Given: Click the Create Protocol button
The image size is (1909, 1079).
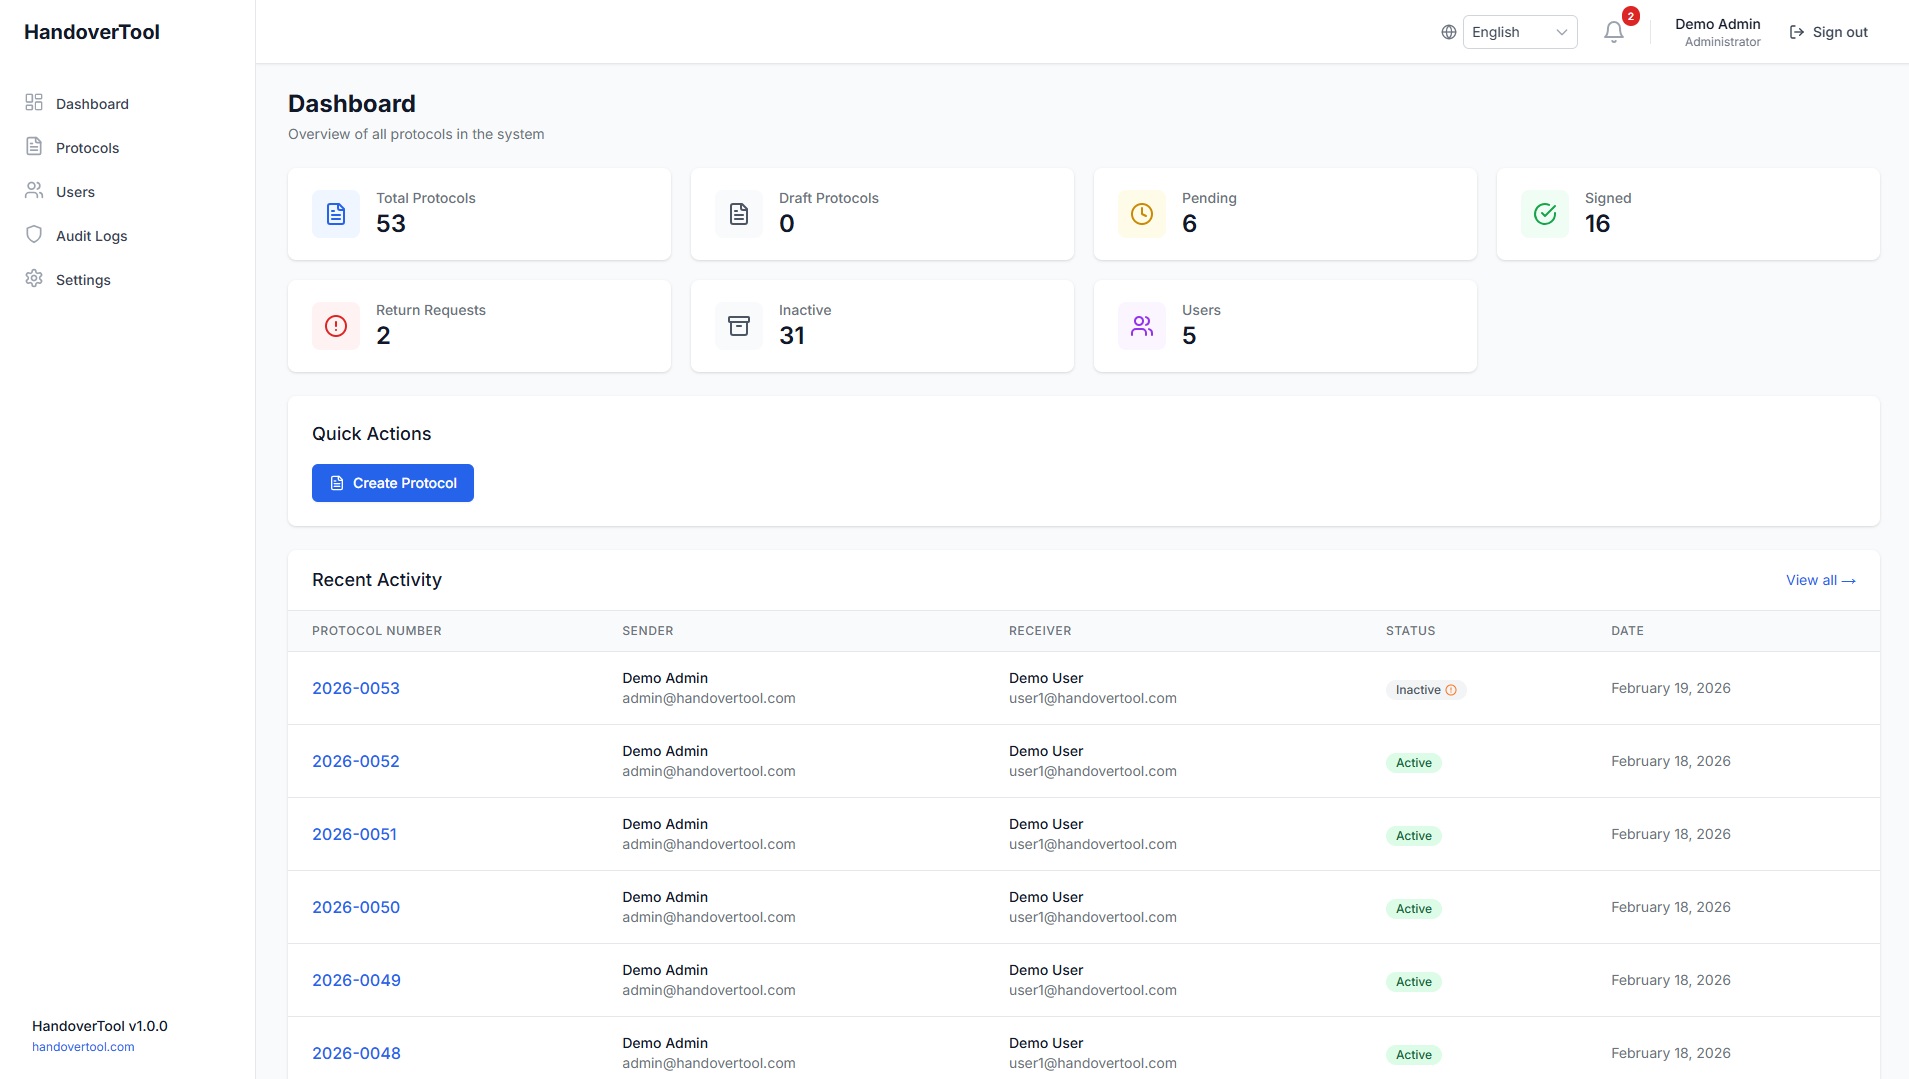Looking at the screenshot, I should (393, 483).
